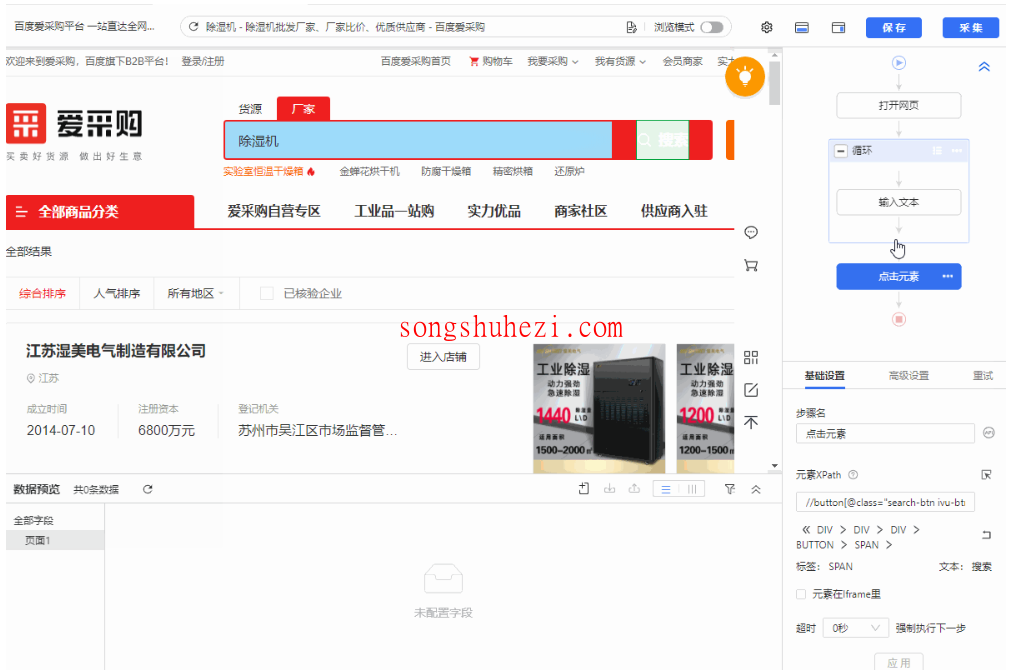The height and width of the screenshot is (670, 1021).
Task: Click the icon beside the step name field
Action: click(988, 432)
